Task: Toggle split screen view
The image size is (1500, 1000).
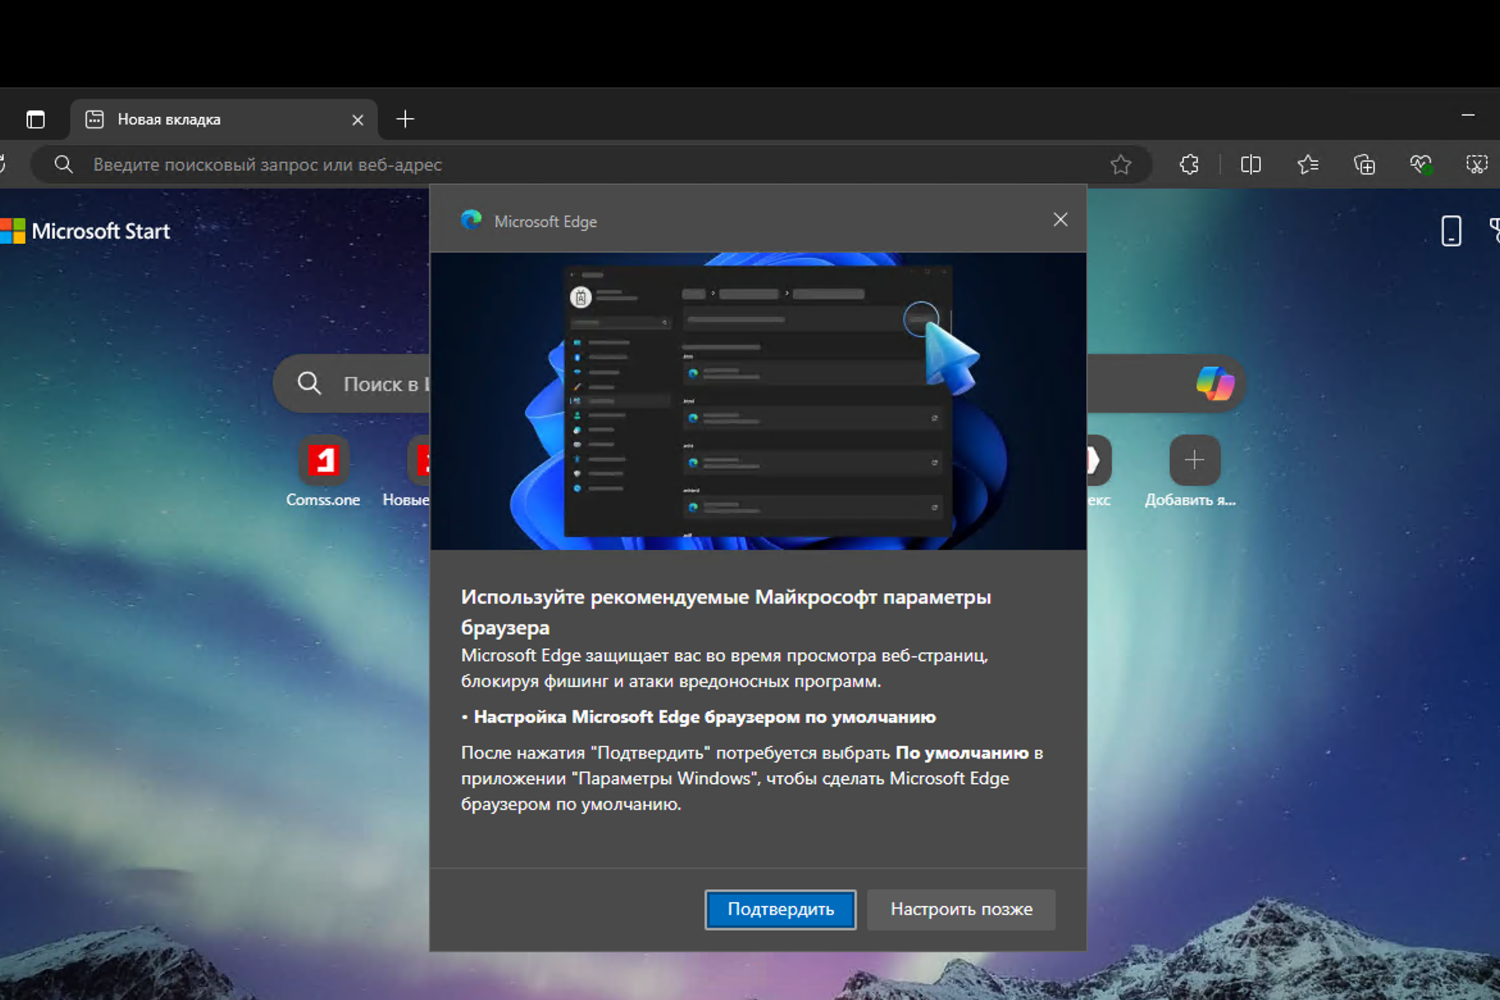Action: pyautogui.click(x=1251, y=165)
